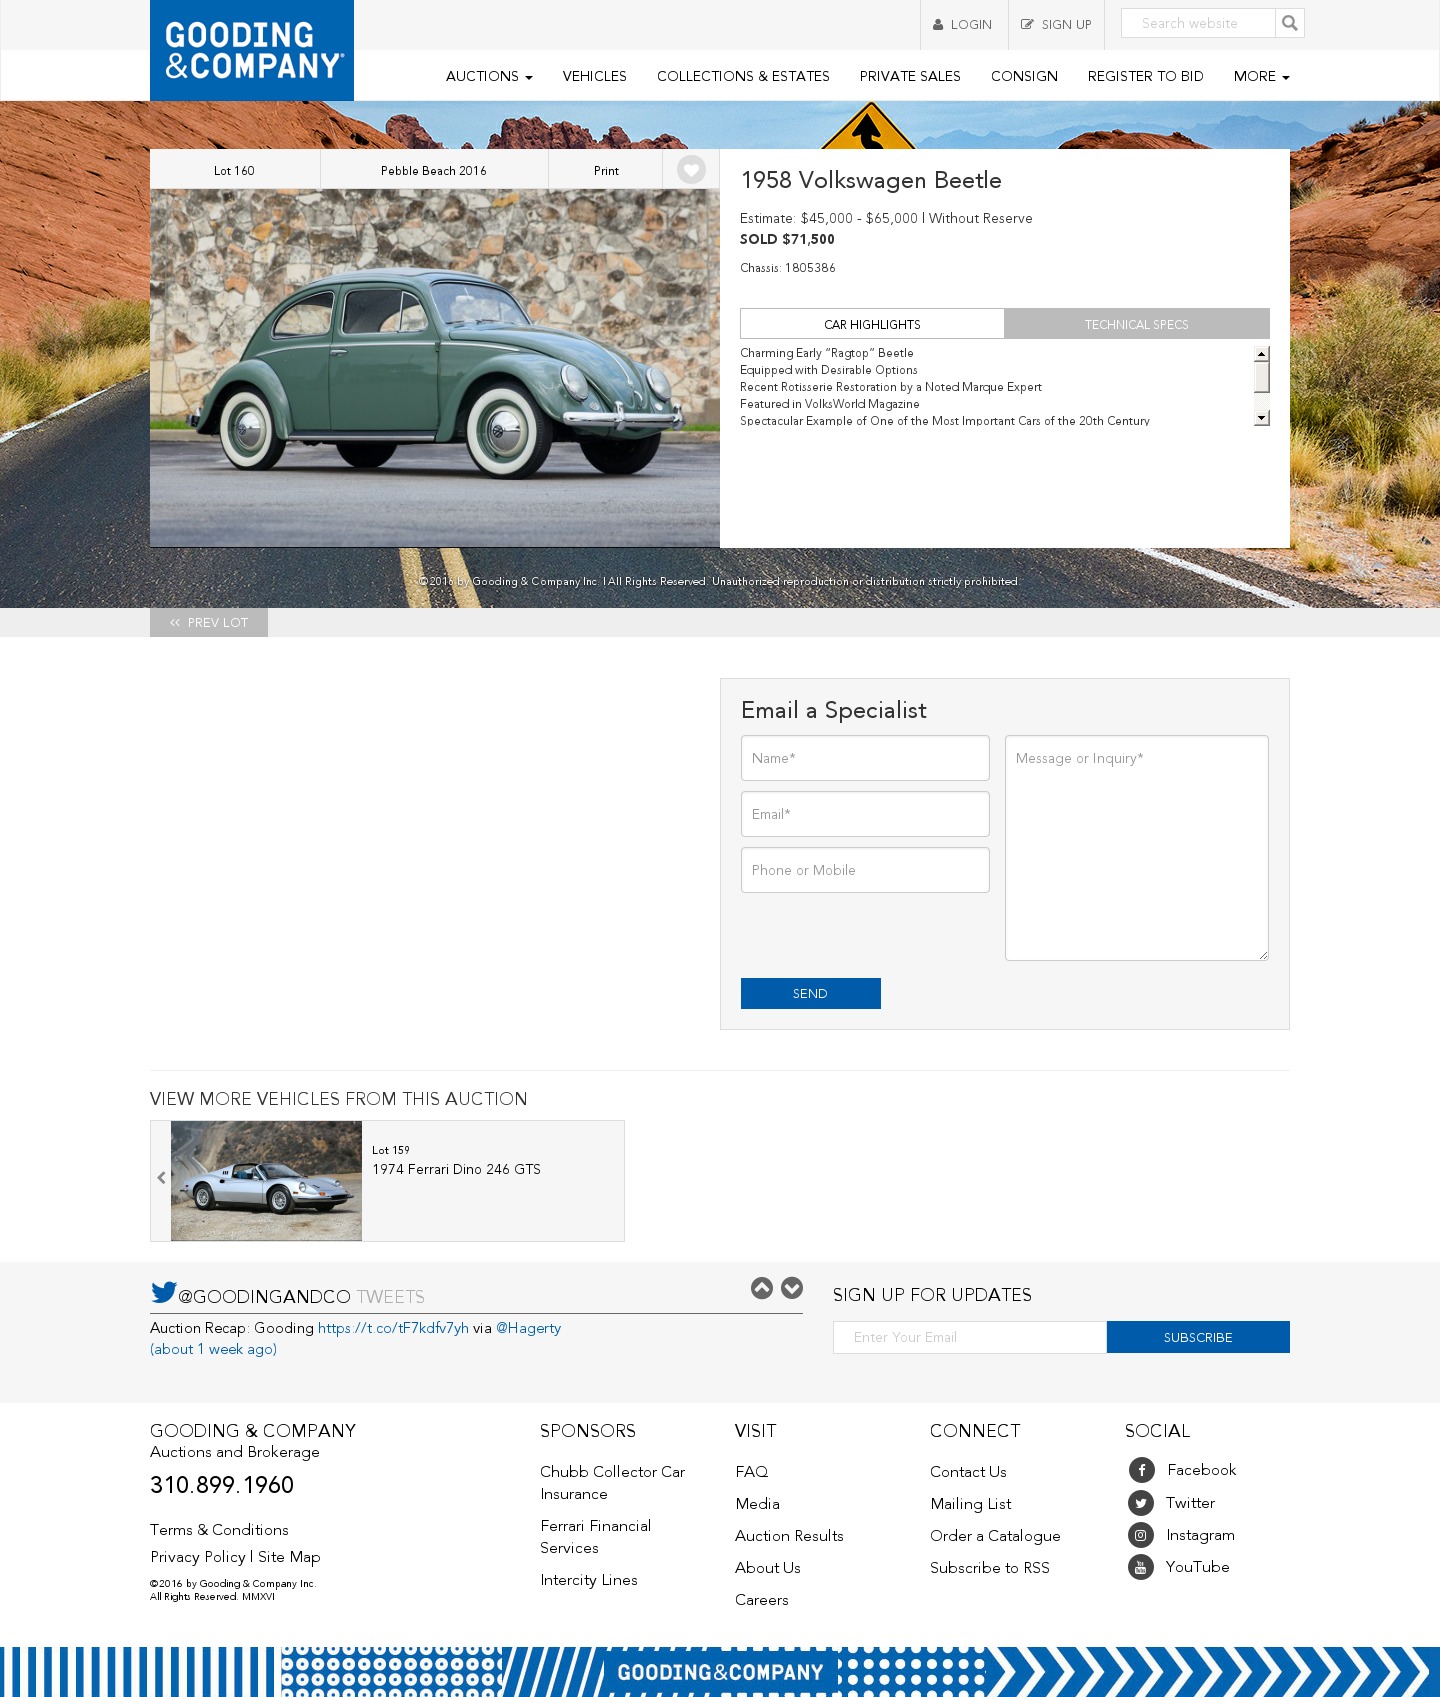Screen dimensions: 1440x1697
Task: Open the Vehicles page
Action: [x=594, y=76]
